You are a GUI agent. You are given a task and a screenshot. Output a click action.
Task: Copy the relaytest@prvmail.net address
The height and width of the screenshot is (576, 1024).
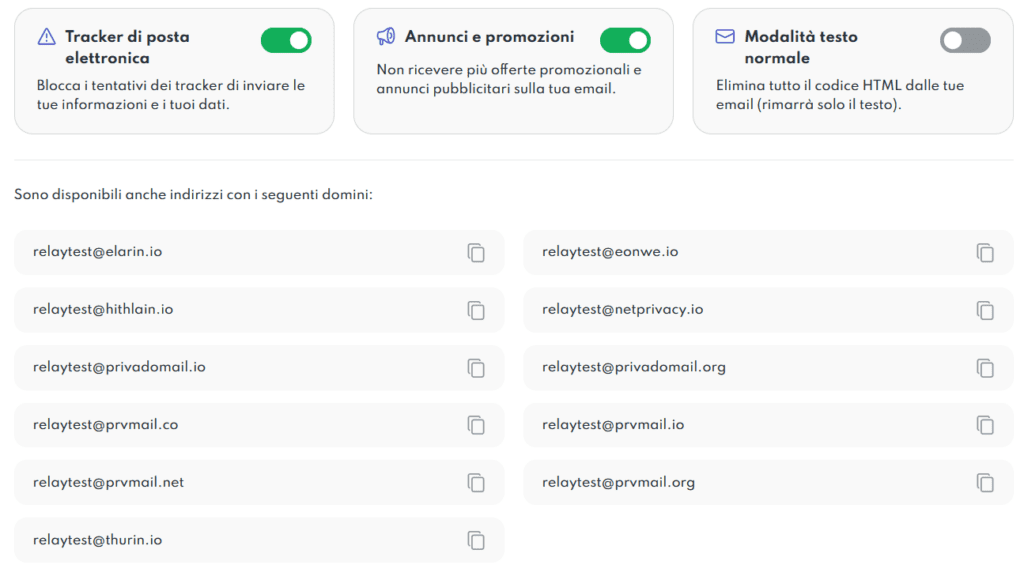476,483
